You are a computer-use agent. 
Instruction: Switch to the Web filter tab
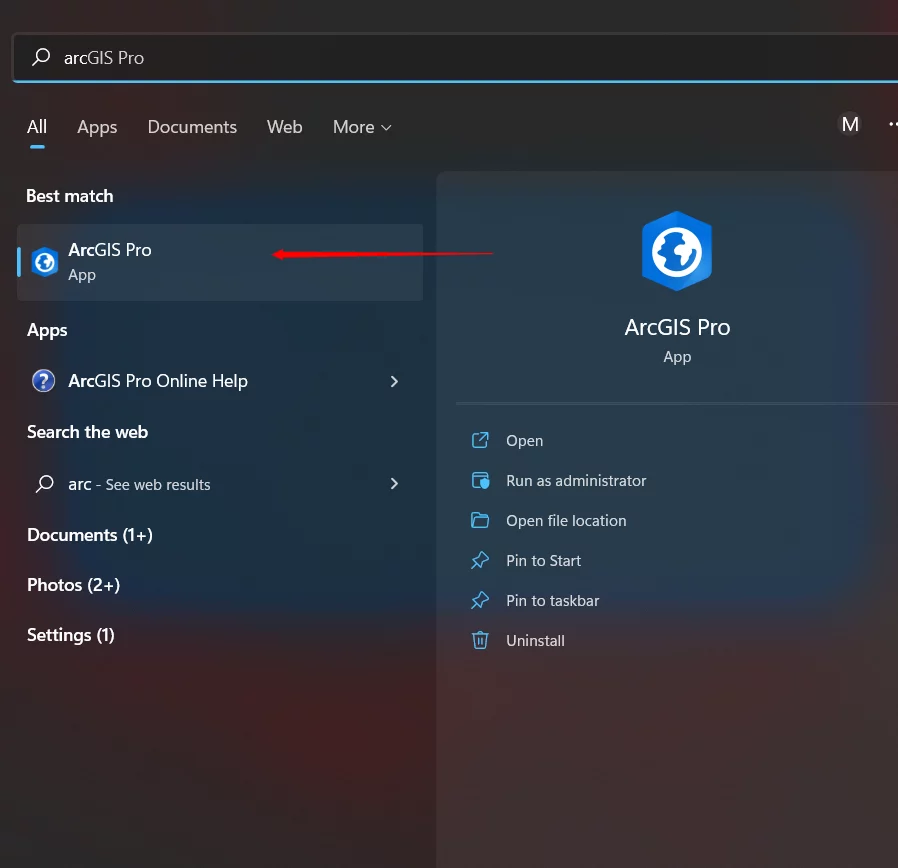285,127
